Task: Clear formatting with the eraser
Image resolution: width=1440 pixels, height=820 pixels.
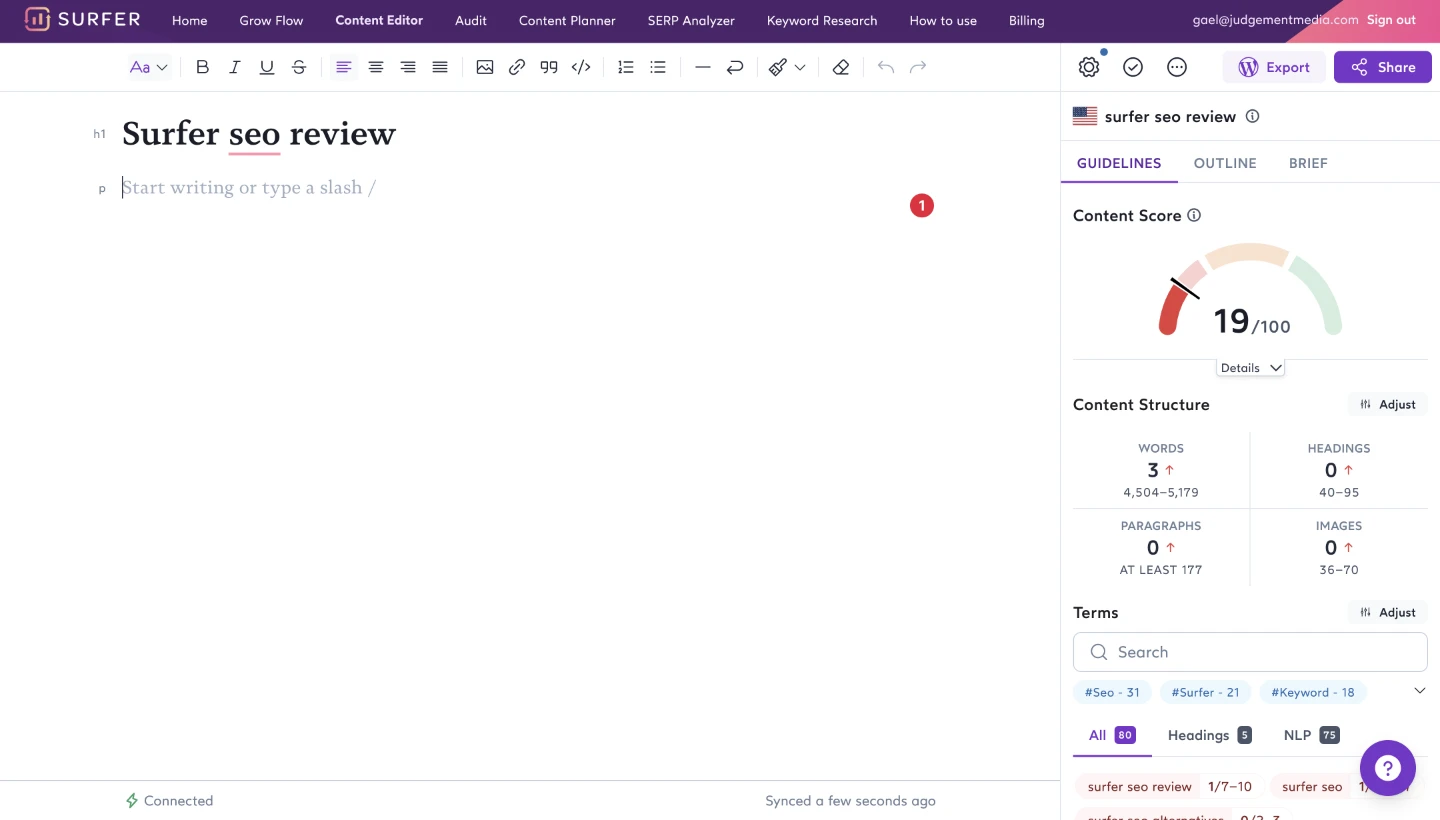Action: click(841, 67)
